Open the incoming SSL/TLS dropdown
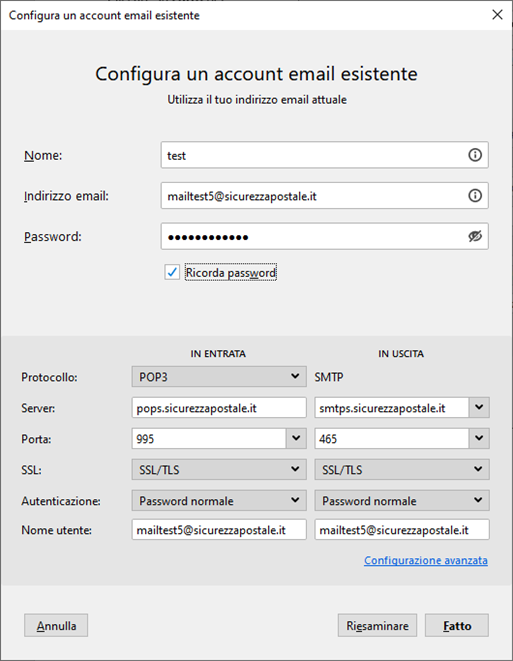Viewport: 513px width, 661px height. (219, 470)
